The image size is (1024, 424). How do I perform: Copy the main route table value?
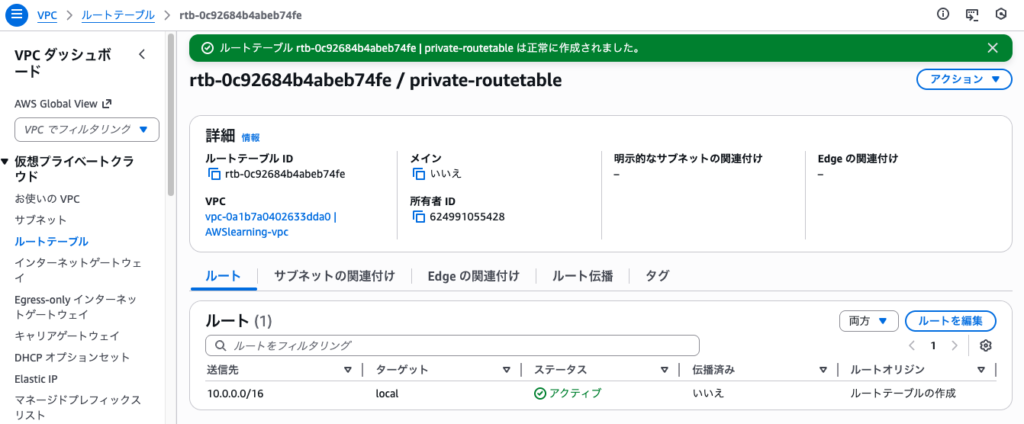(x=418, y=174)
